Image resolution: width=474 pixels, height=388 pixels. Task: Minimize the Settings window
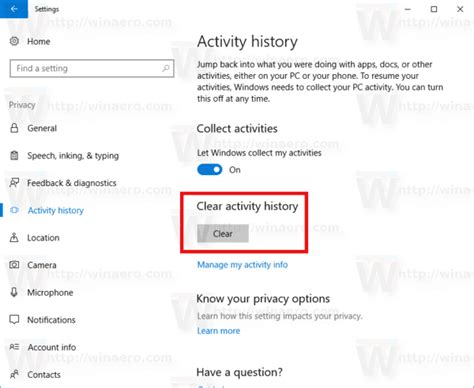pyautogui.click(x=407, y=9)
